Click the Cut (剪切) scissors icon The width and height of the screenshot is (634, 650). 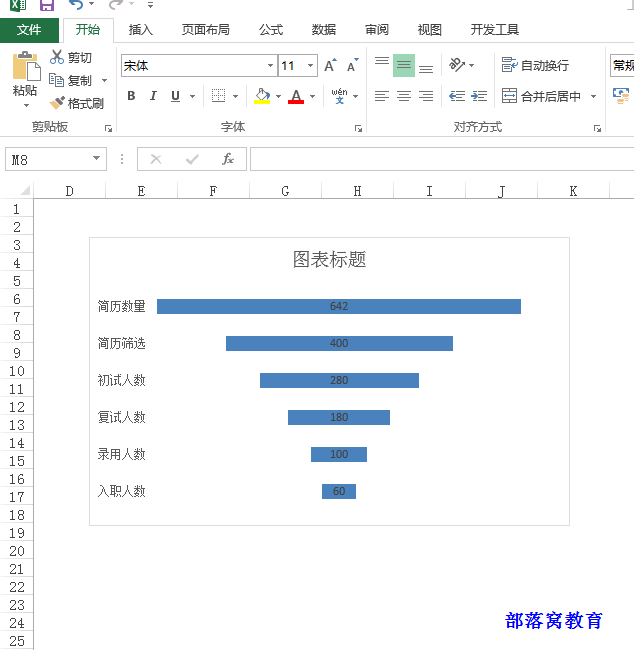coord(56,57)
